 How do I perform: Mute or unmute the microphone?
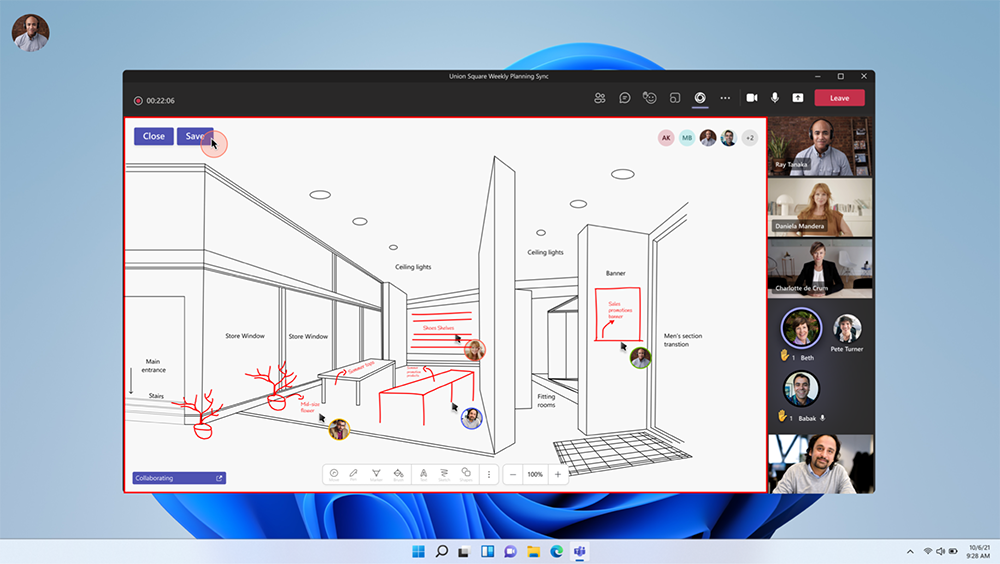coord(775,98)
